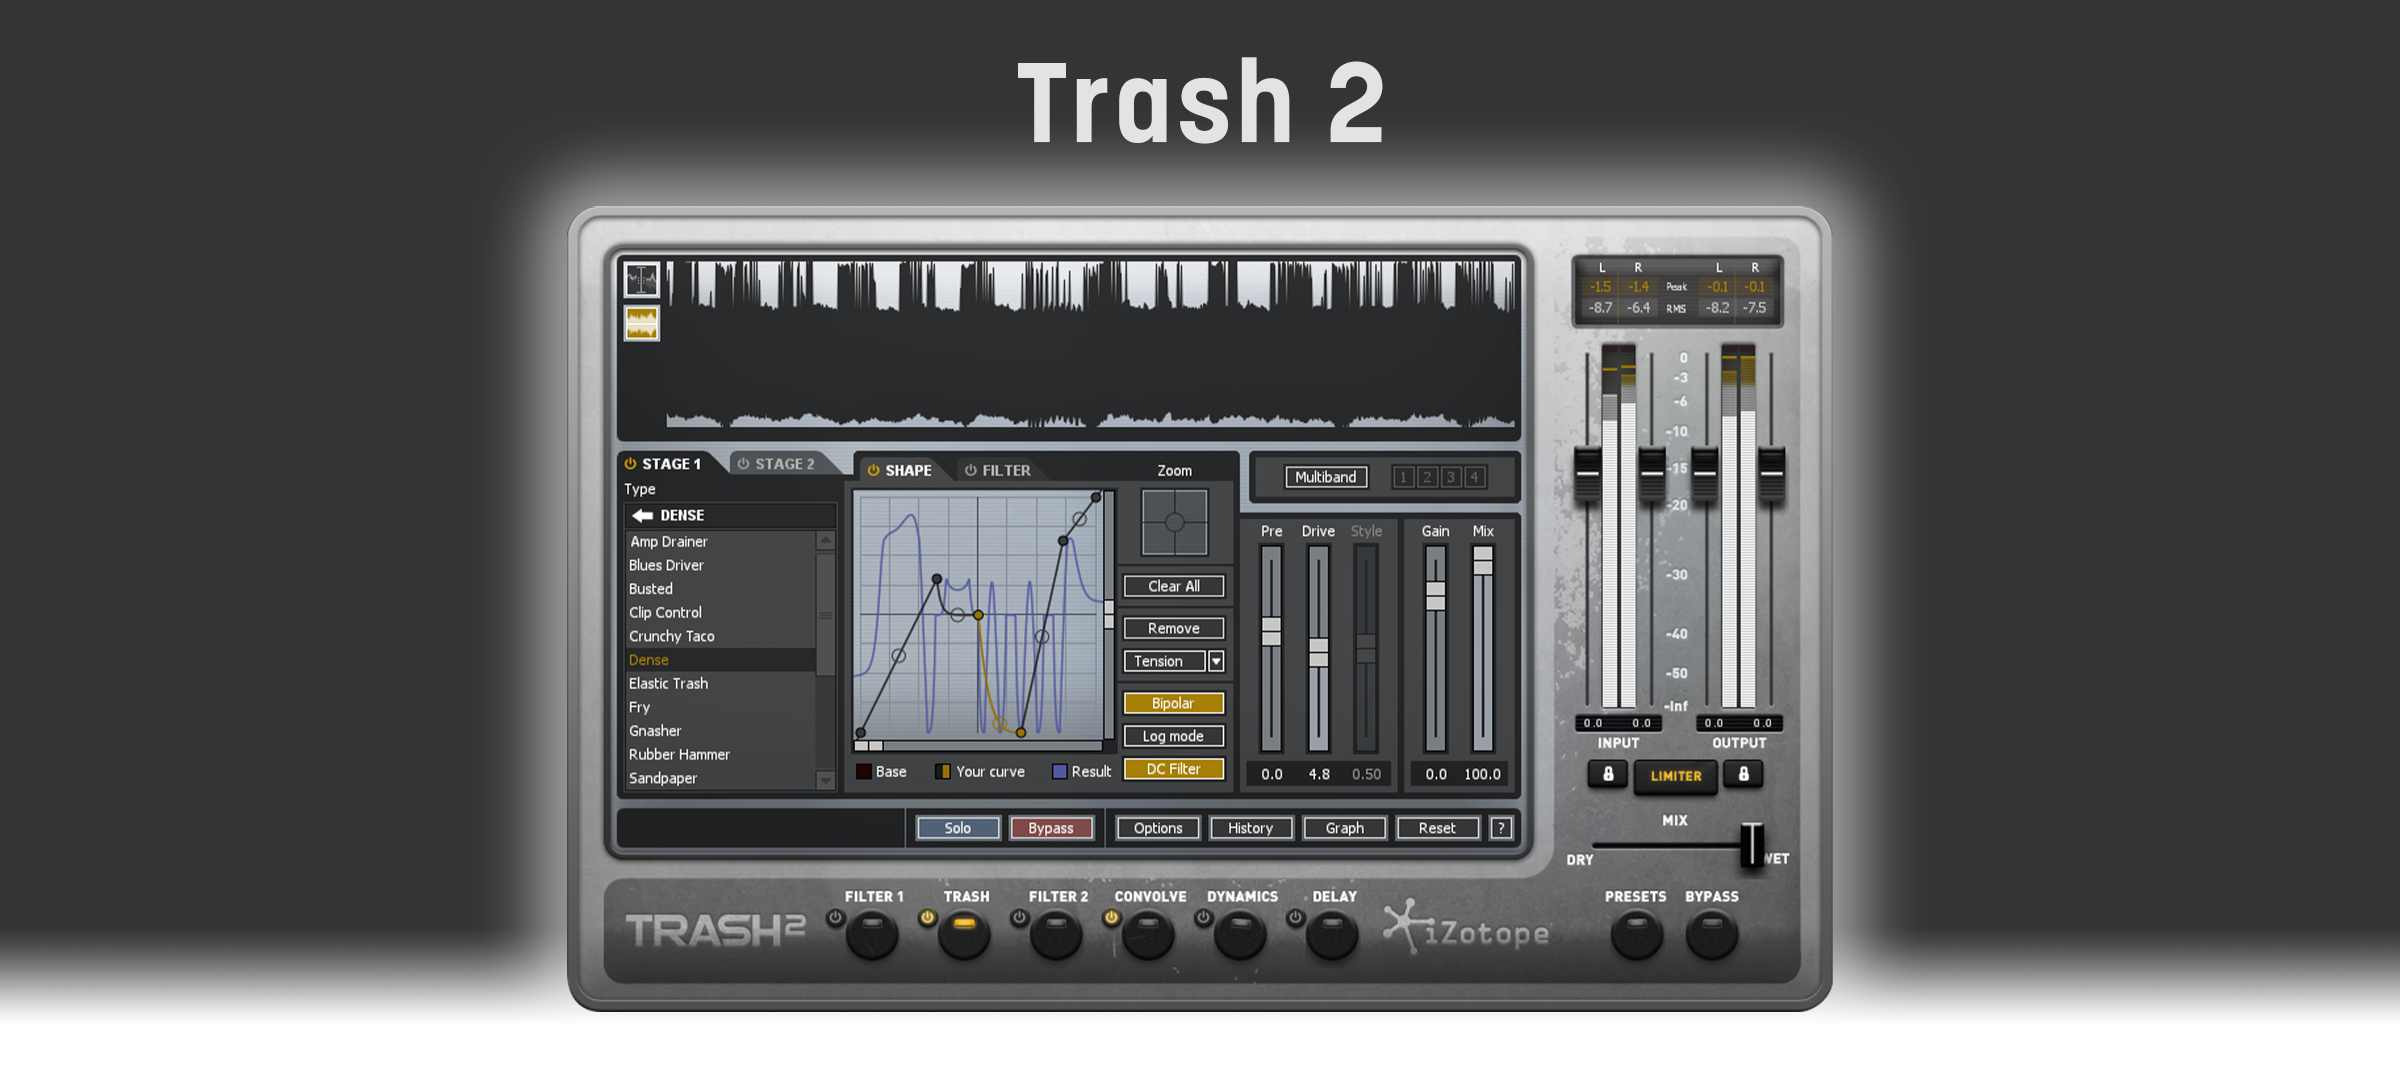Click the Tension mode field
Viewport: 2400px width, 1080px height.
point(1164,661)
